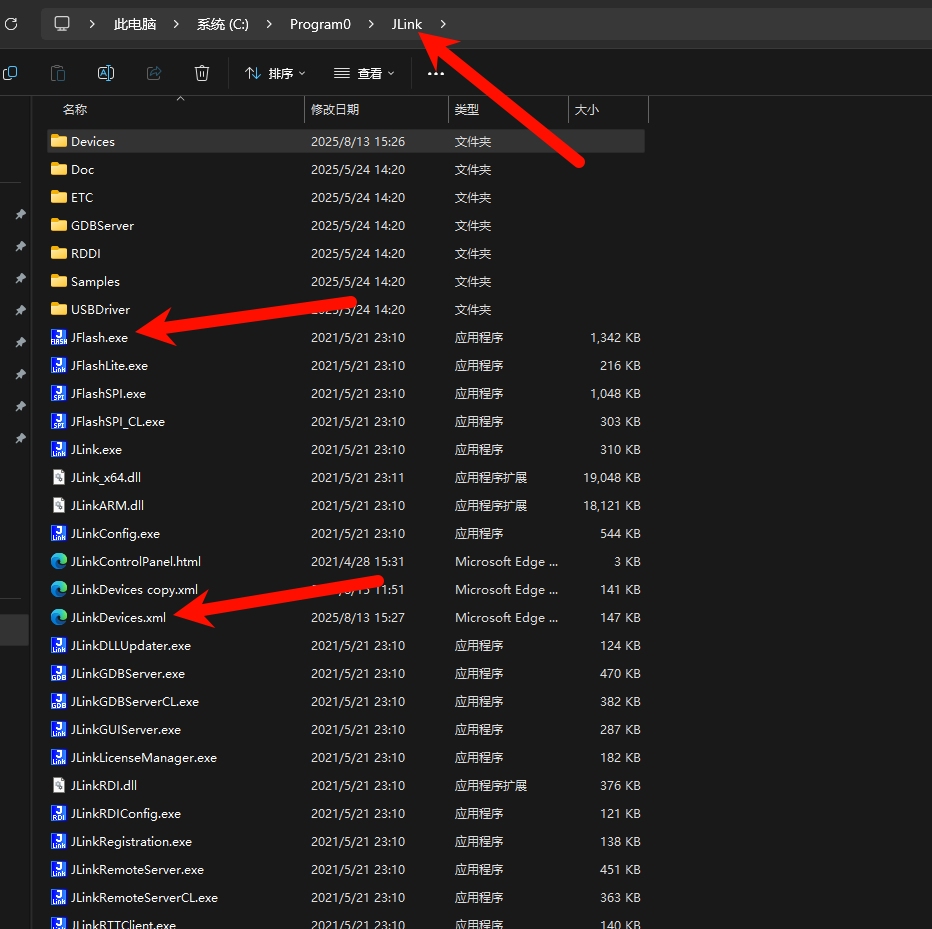Click the paste icon in the toolbar
Image resolution: width=932 pixels, height=929 pixels.
58,73
